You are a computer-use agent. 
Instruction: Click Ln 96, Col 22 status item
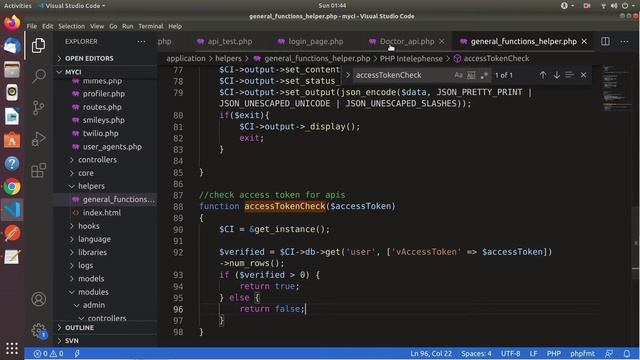[x=431, y=353]
